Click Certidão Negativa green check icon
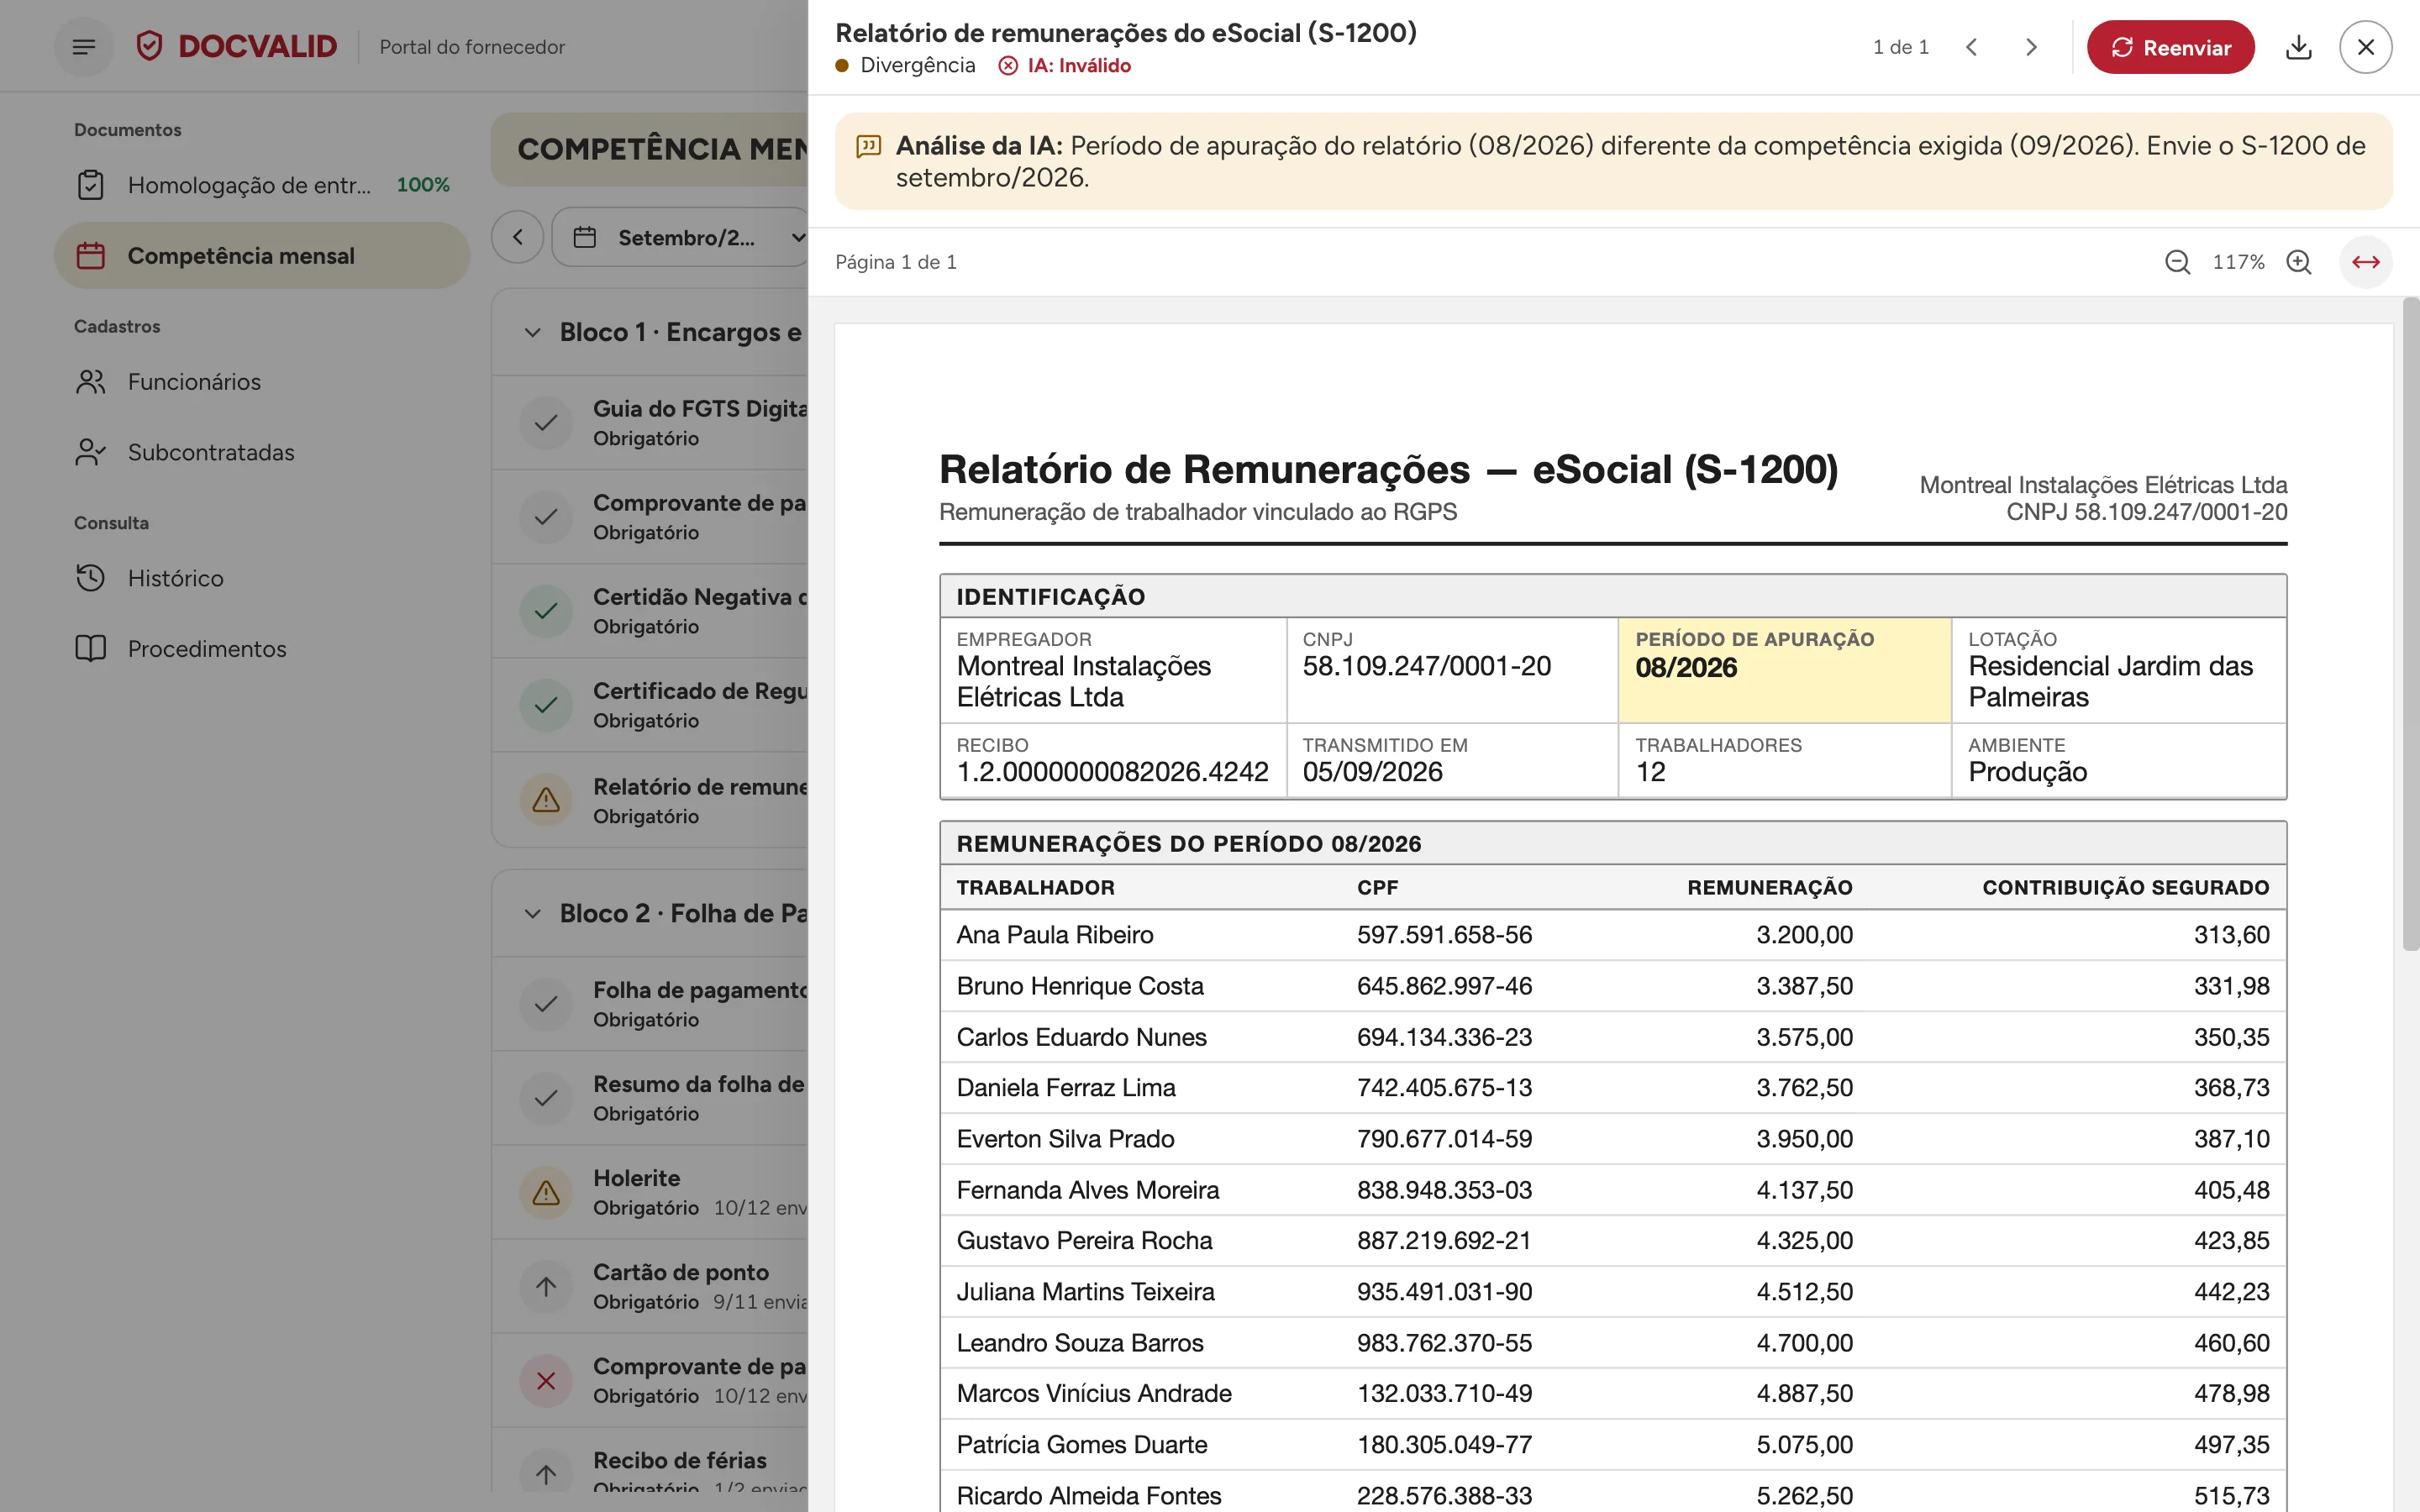Viewport: 2420px width, 1512px height. click(x=546, y=611)
